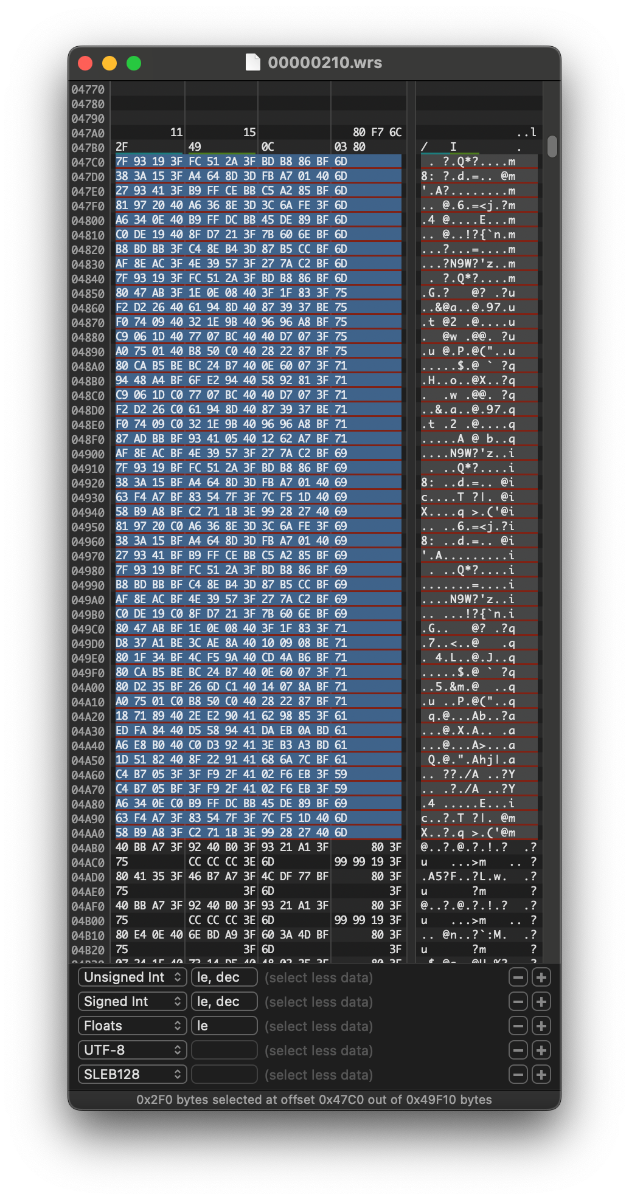Click plus button on Floats row

click(x=541, y=1026)
